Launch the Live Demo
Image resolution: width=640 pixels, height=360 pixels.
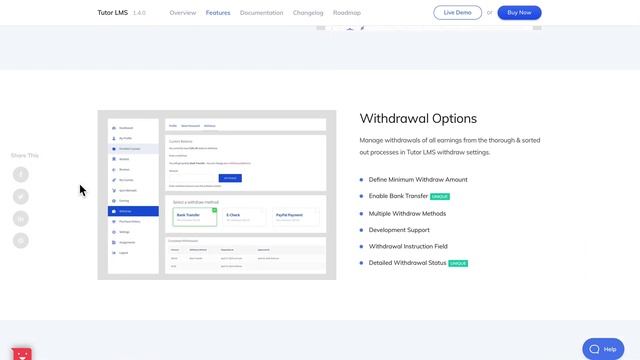457,13
